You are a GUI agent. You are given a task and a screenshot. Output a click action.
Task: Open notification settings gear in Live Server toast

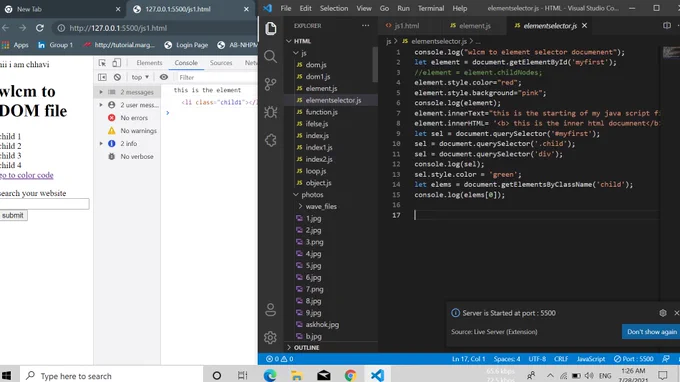[663, 313]
